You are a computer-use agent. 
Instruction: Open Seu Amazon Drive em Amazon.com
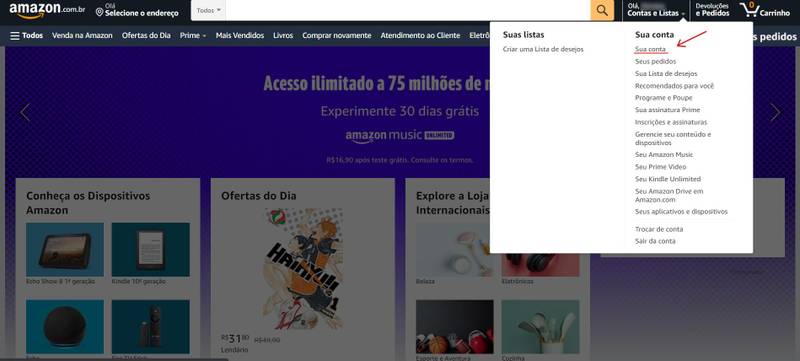click(x=669, y=195)
